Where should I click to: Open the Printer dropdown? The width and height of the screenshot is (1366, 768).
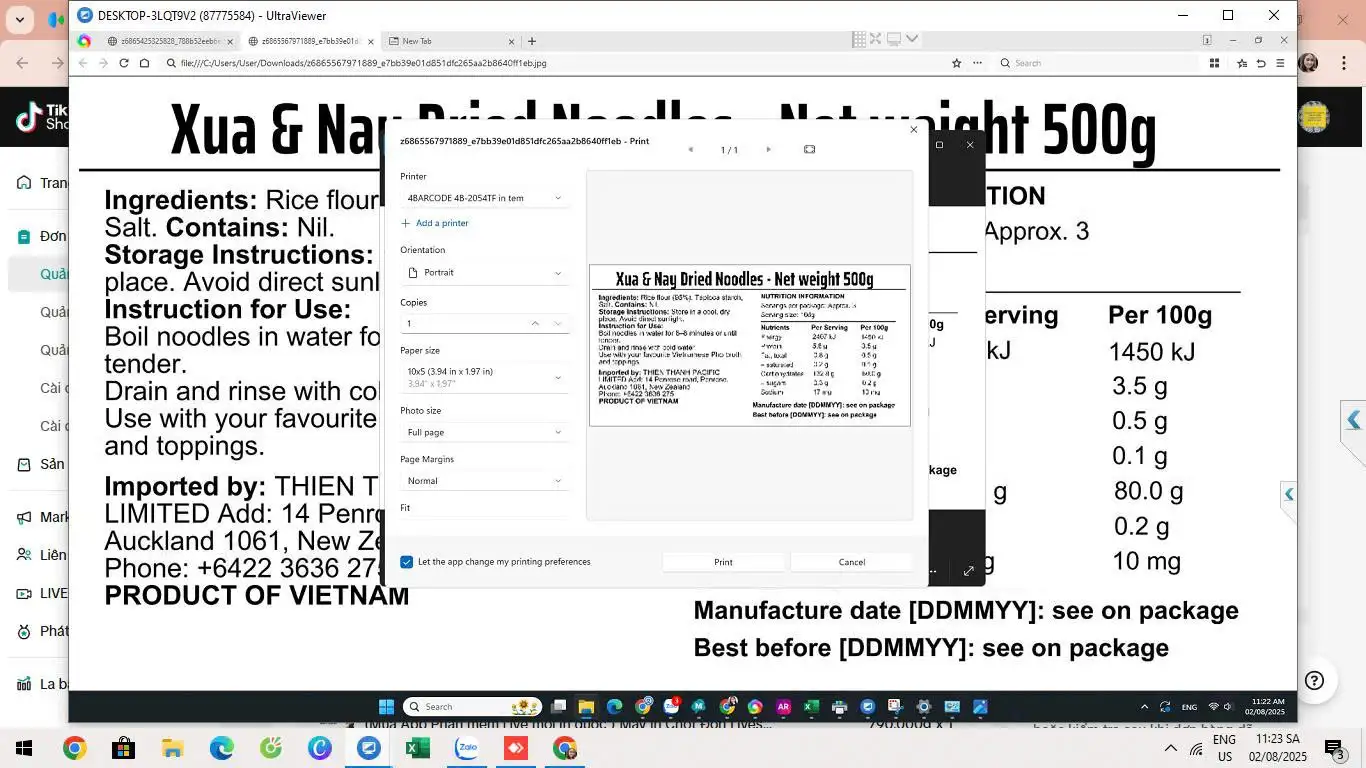click(484, 198)
